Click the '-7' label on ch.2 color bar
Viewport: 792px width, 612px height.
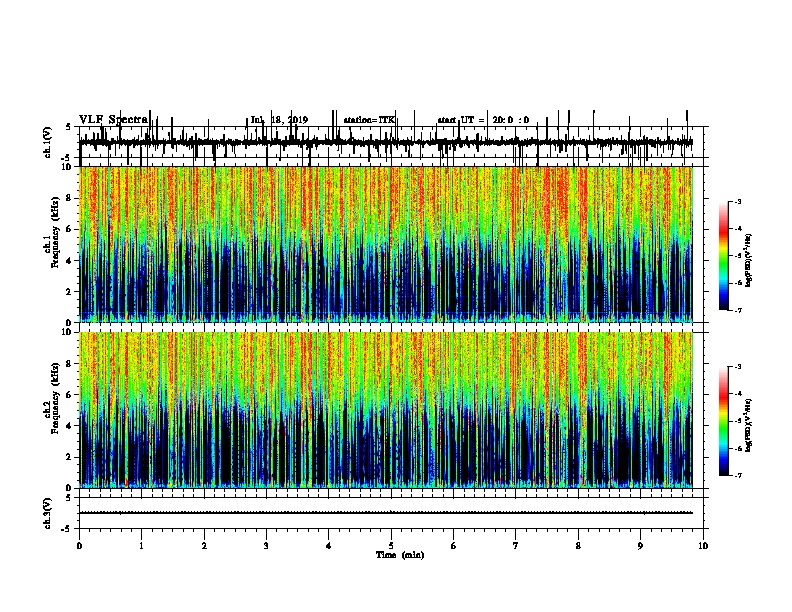737,475
